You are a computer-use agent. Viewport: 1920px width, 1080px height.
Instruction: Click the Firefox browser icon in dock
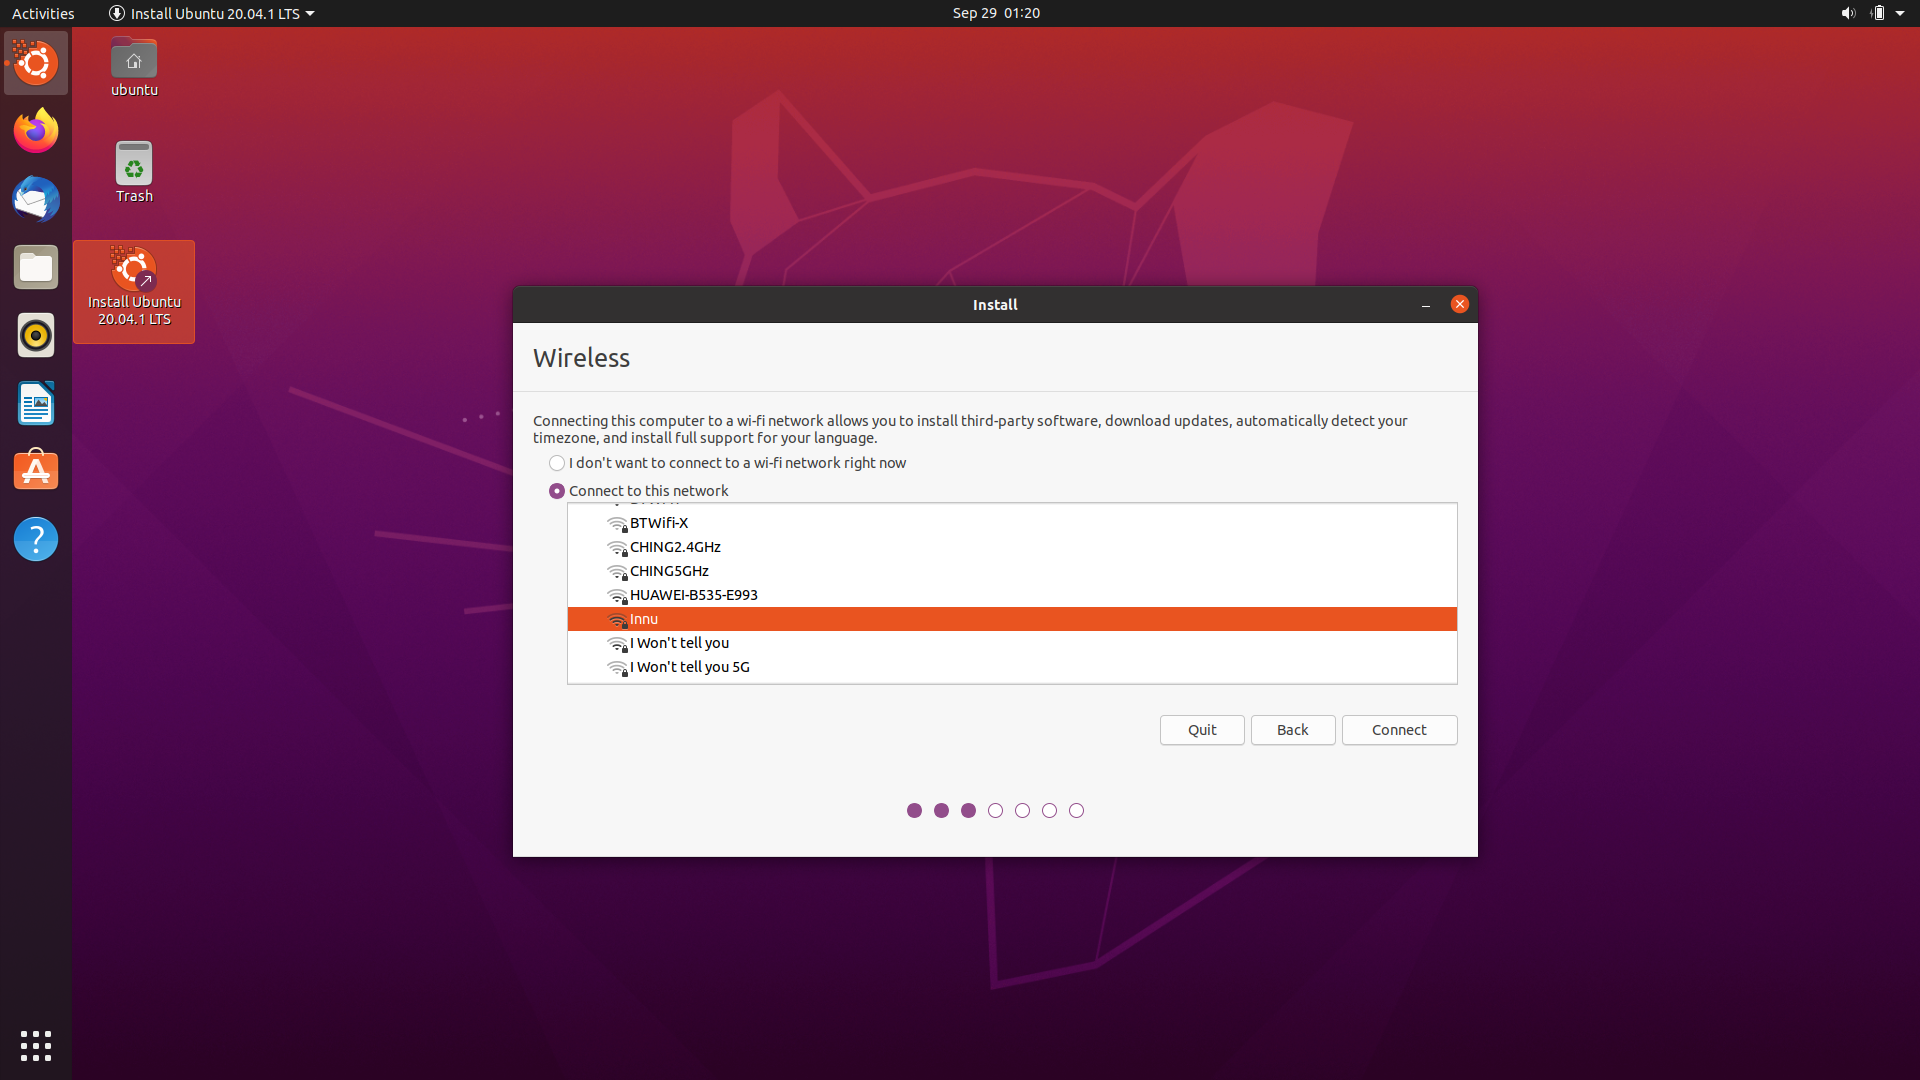coord(34,131)
